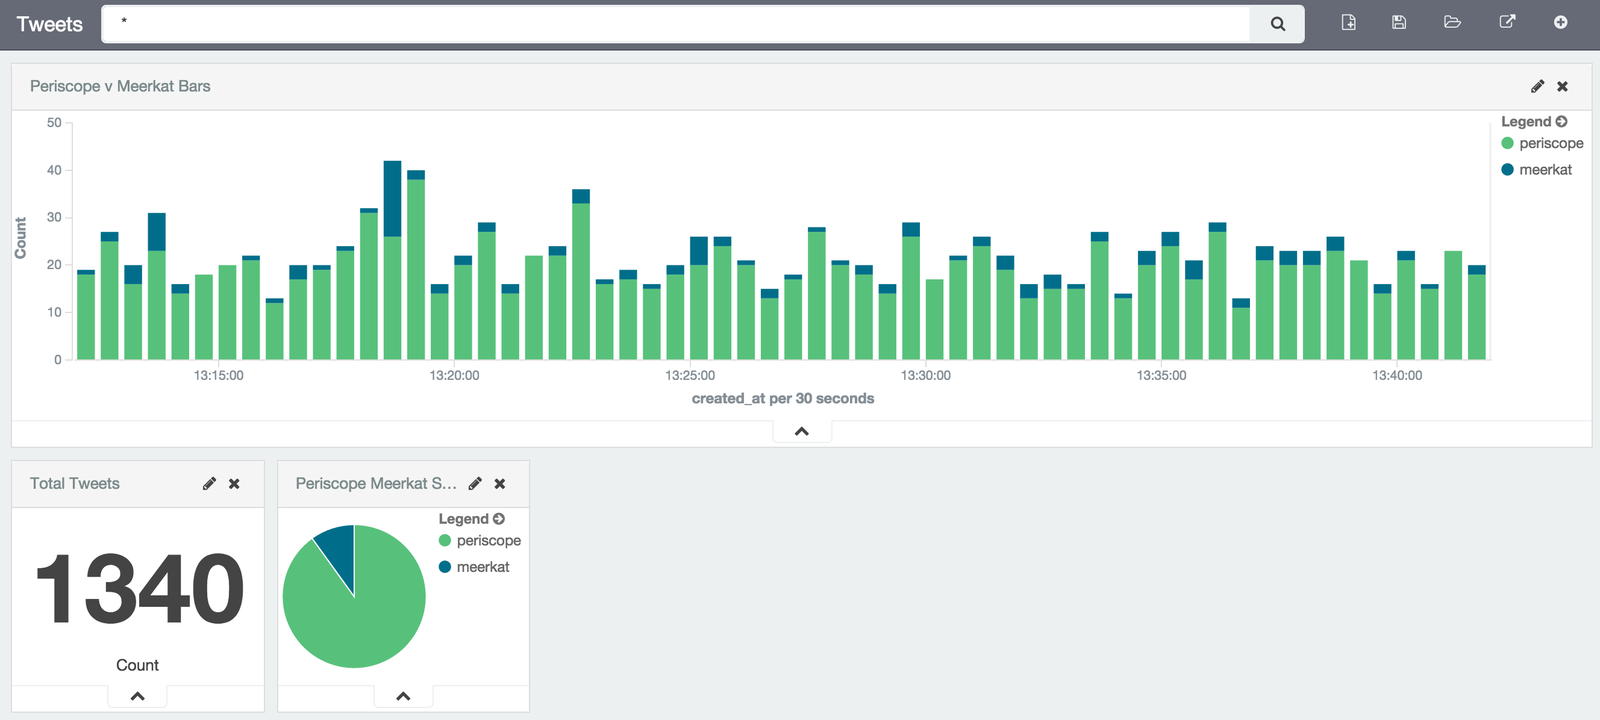
Task: Edit the Periscope Meerkat pie panel
Action: tap(475, 483)
